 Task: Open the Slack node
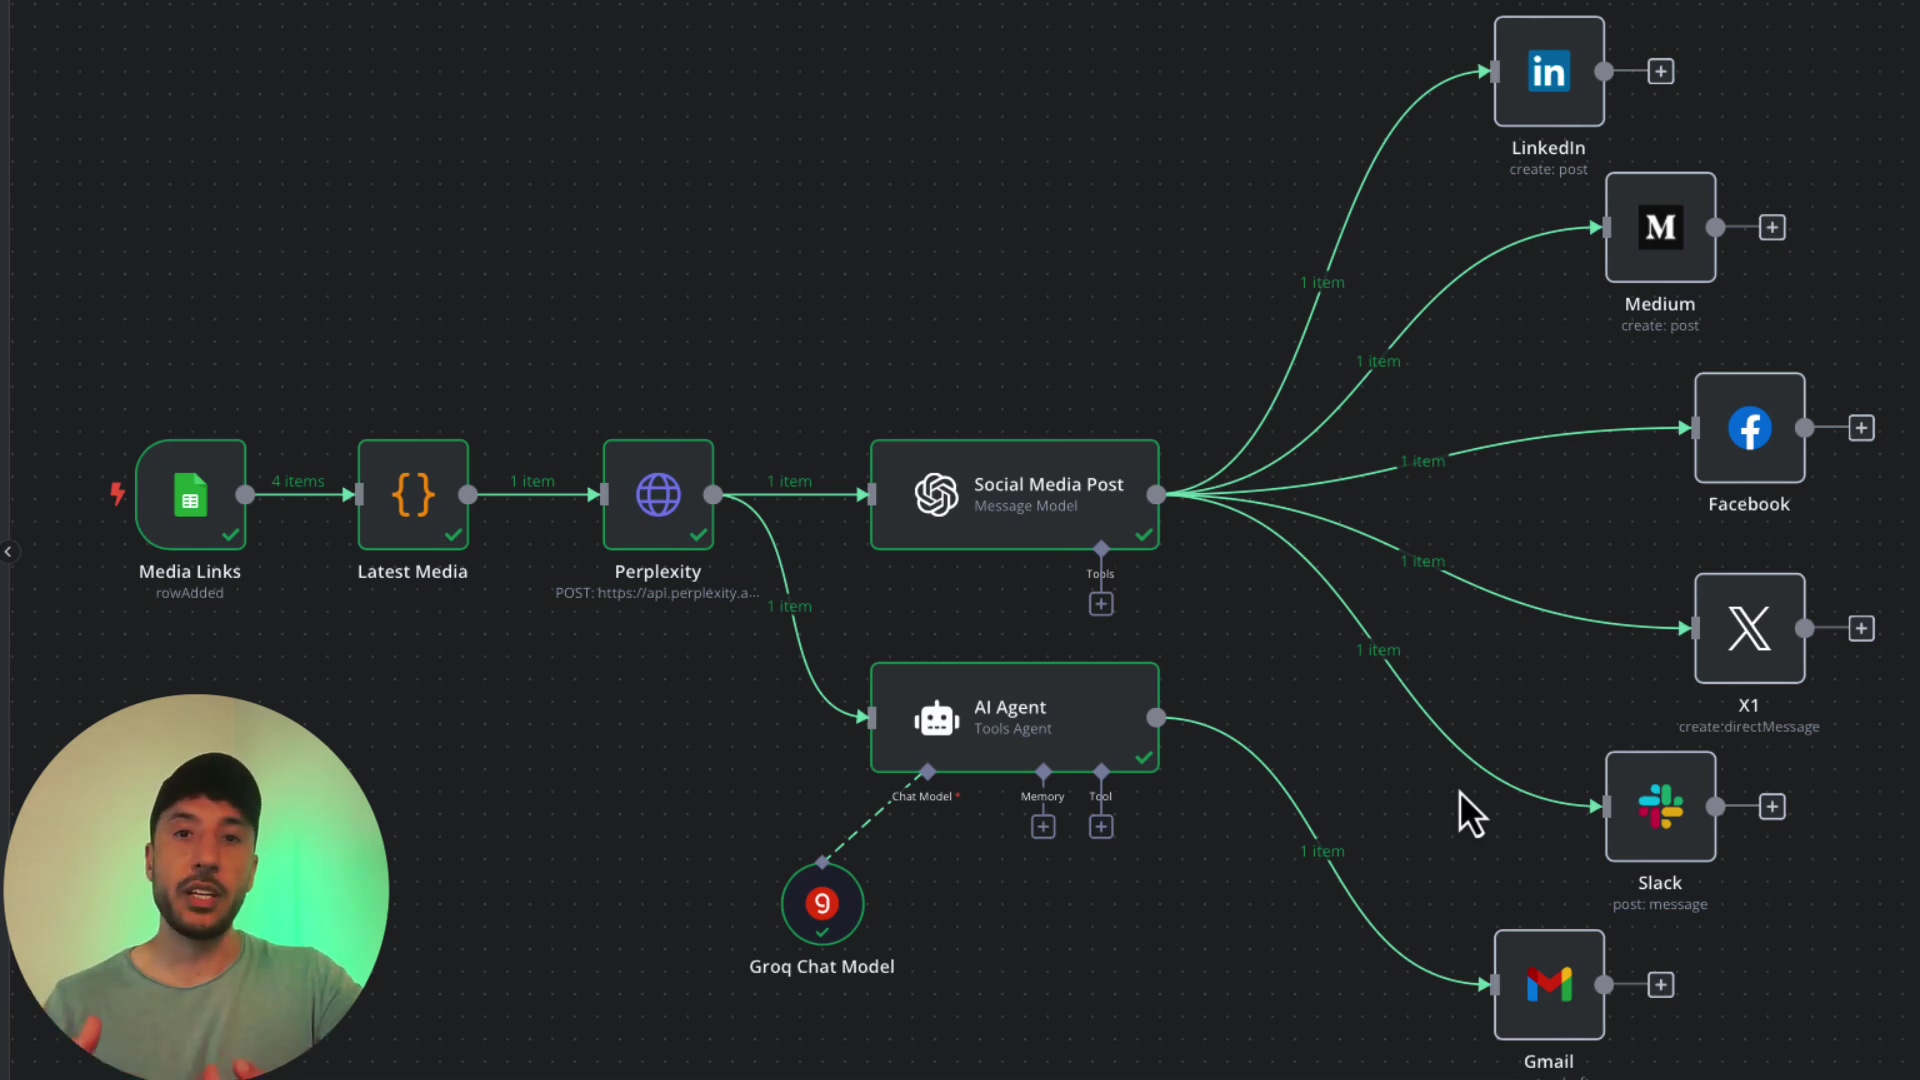pyautogui.click(x=1661, y=806)
